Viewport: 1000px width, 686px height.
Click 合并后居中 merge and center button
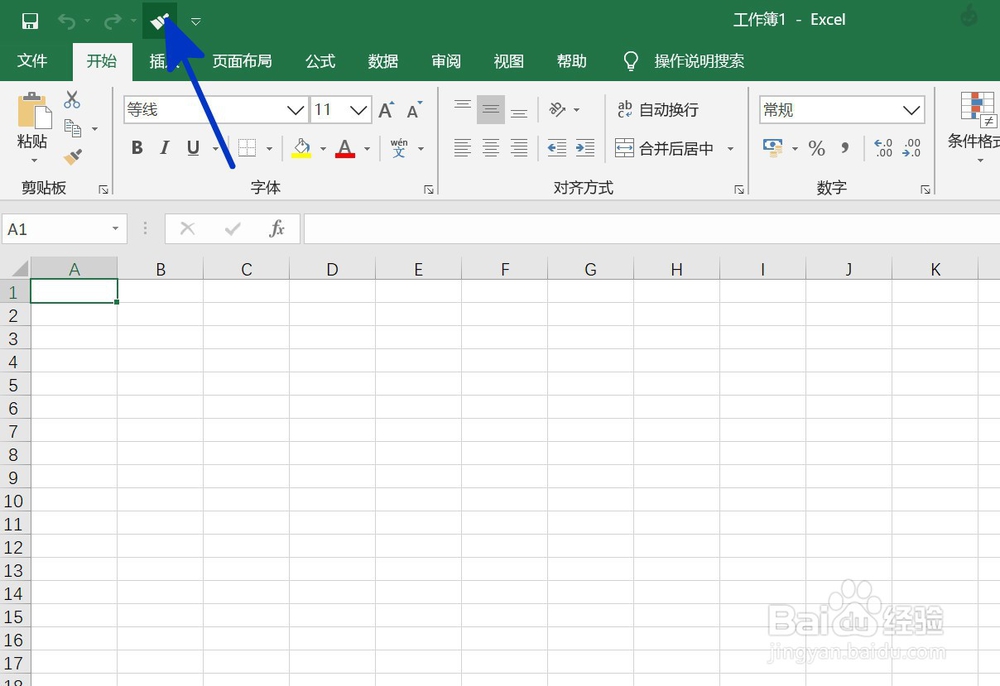tap(665, 149)
